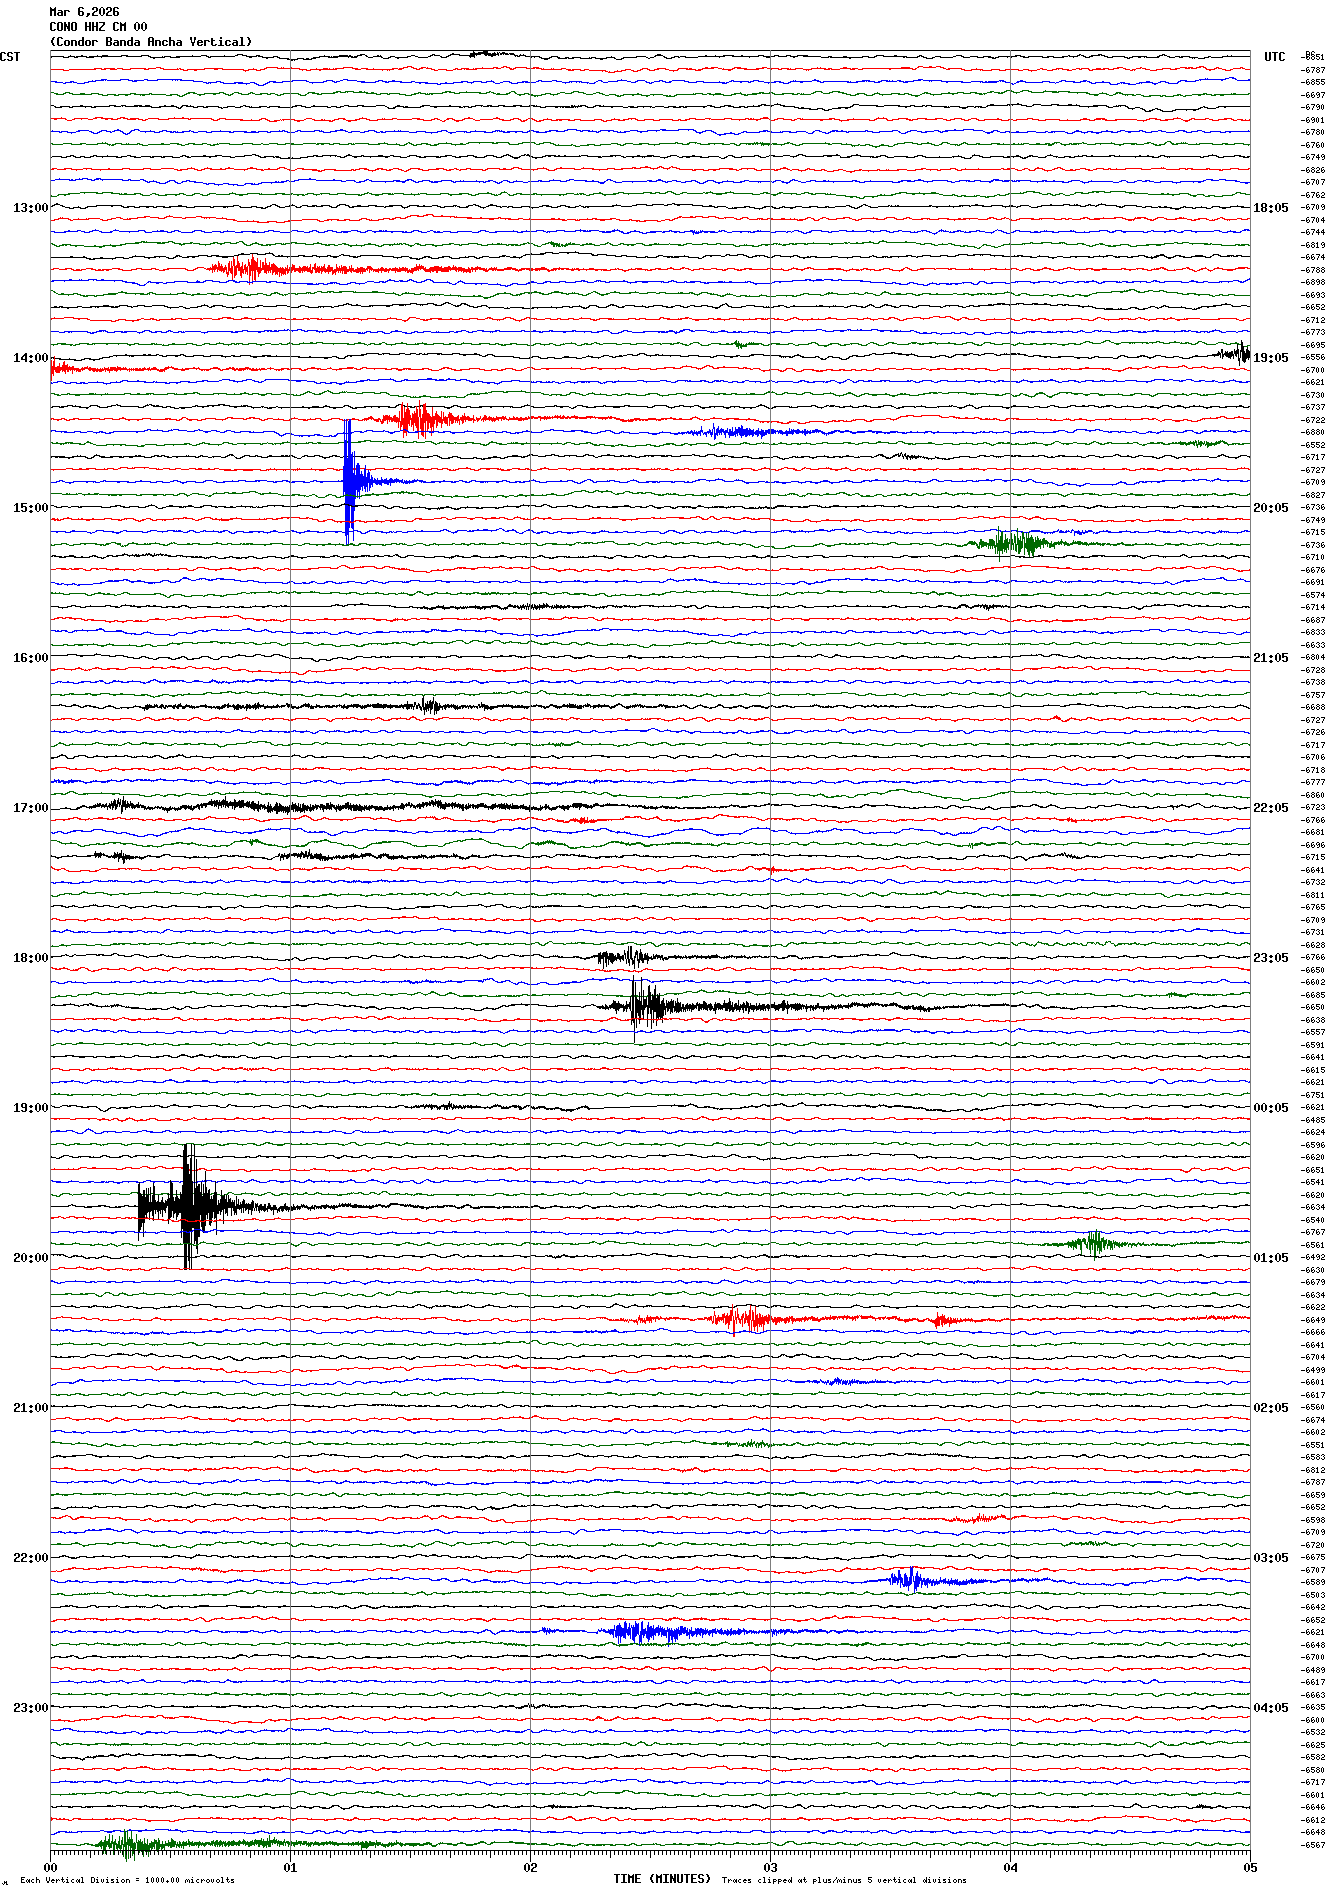1330x1894 pixels.
Task: Click the 13:00 CST time label
Action: click(30, 208)
